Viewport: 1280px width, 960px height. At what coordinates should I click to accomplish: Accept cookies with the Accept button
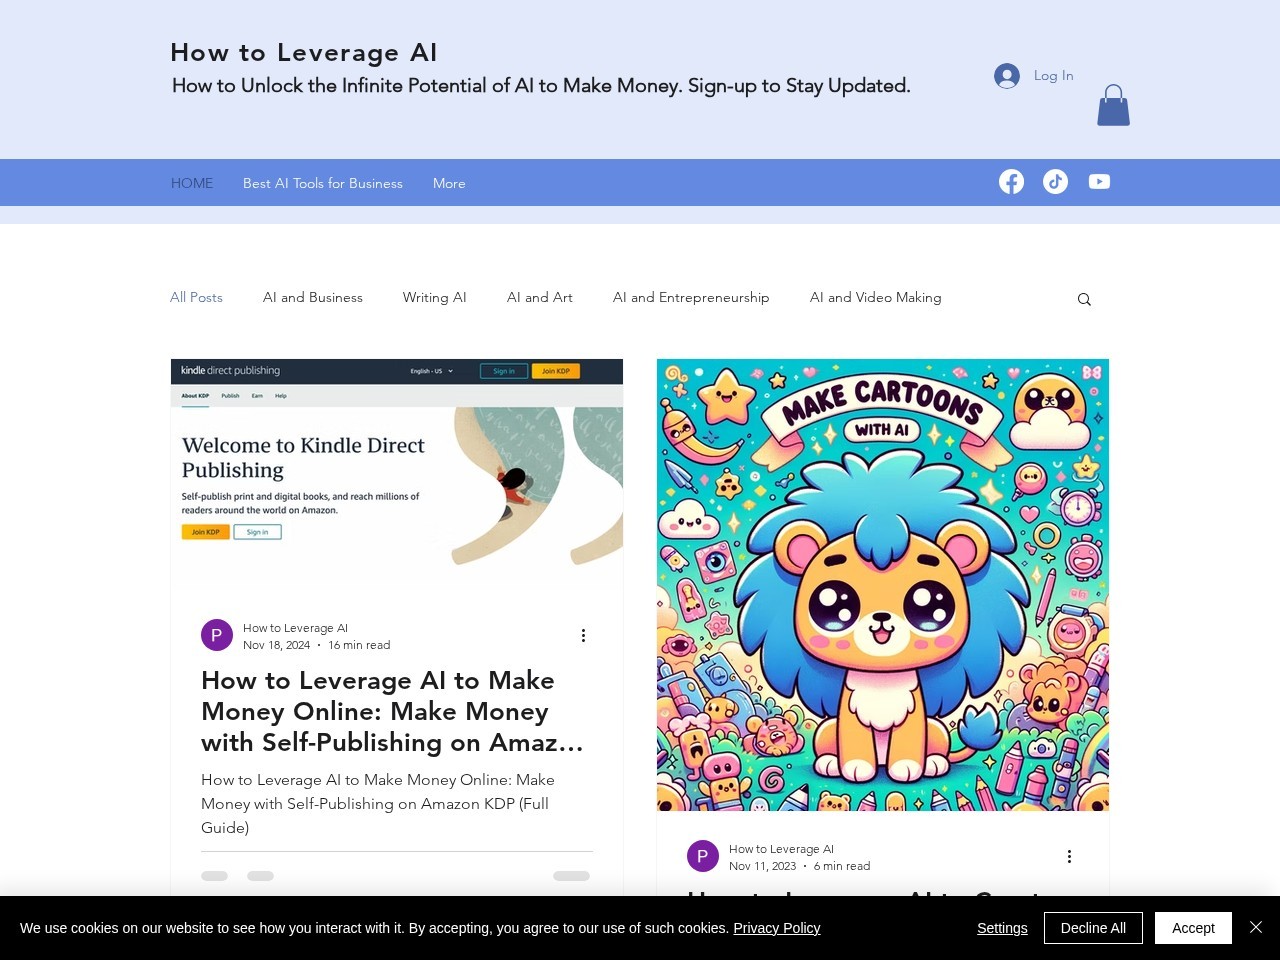click(x=1193, y=928)
